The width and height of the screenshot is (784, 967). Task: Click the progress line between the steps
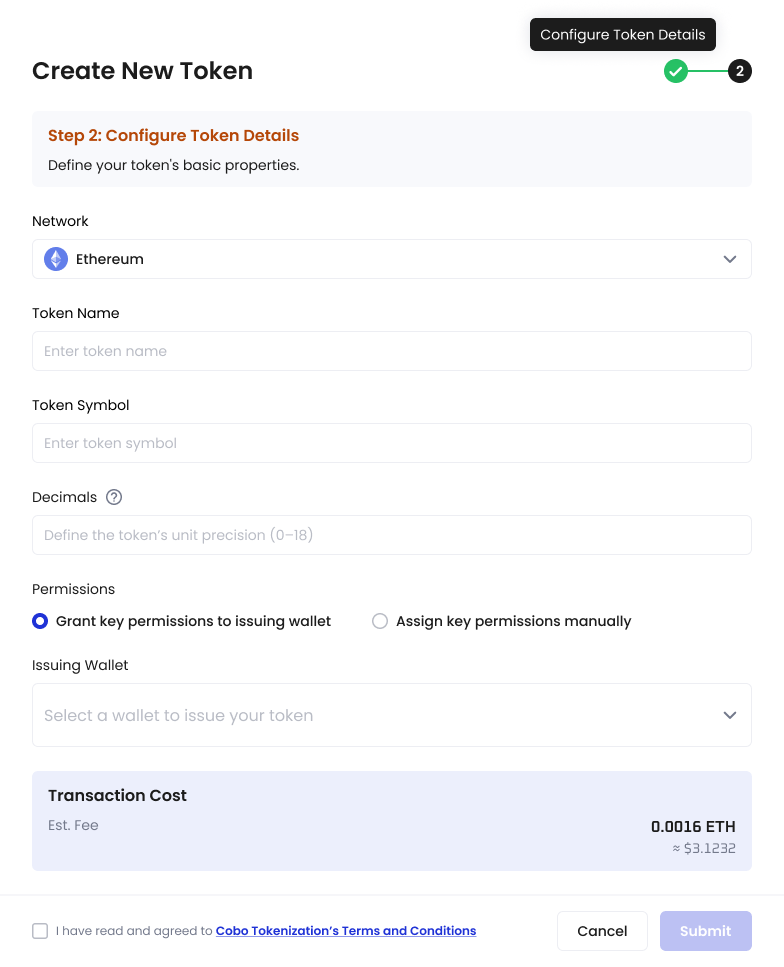coord(708,71)
